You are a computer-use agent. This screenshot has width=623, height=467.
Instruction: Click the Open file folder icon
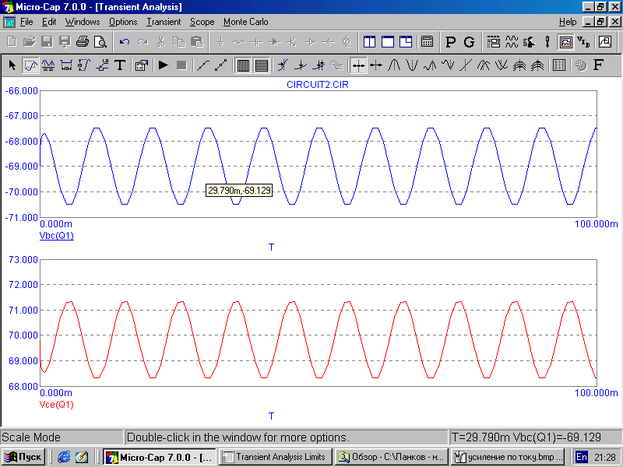point(29,42)
